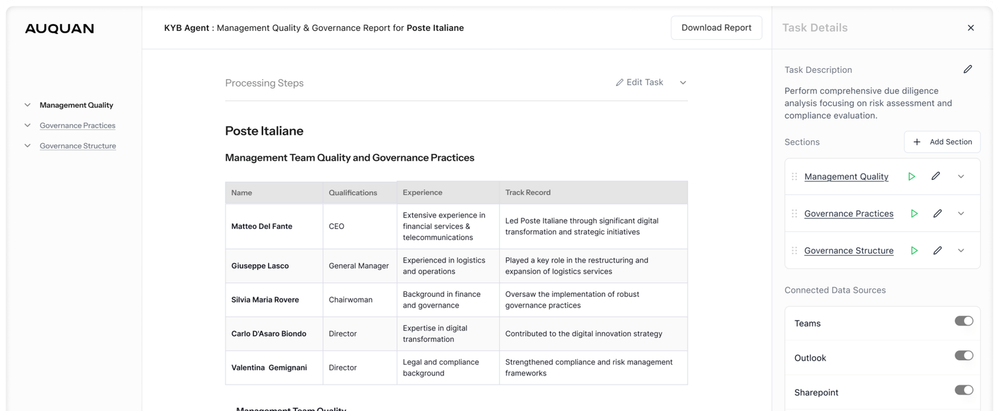Toggle chevron beside sidebar Governance Practices
This screenshot has height=411, width=1000.
click(27, 126)
